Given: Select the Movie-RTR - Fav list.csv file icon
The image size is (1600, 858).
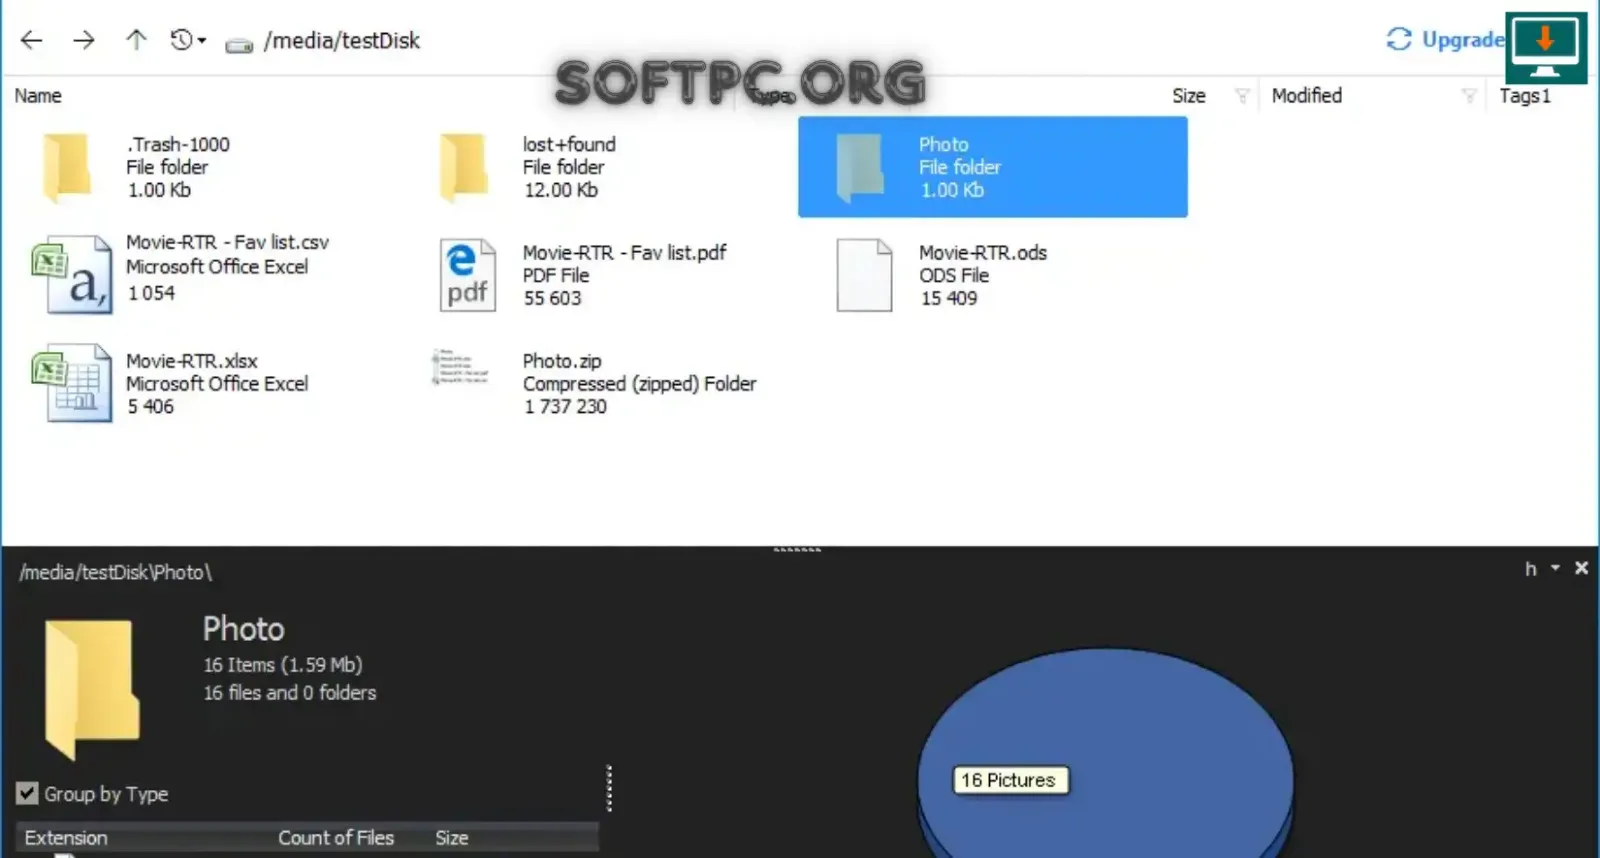Looking at the screenshot, I should coord(72,275).
